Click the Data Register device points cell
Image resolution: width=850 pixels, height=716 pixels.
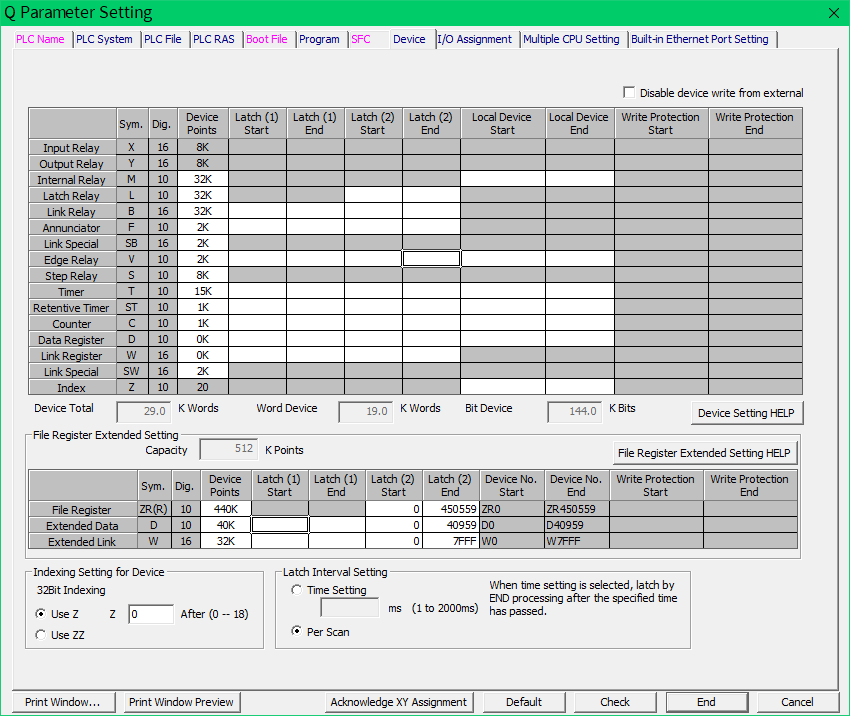[203, 340]
